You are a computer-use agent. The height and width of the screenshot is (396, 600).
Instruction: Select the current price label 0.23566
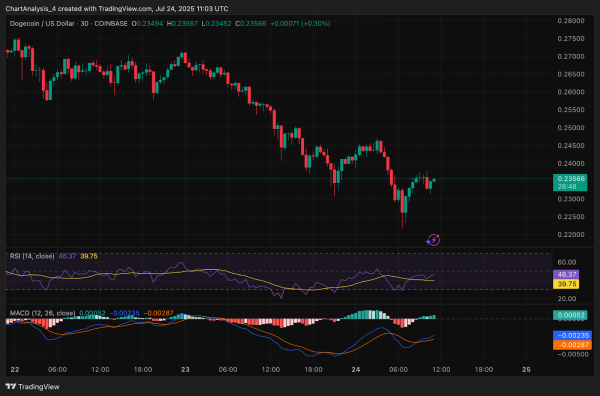570,179
